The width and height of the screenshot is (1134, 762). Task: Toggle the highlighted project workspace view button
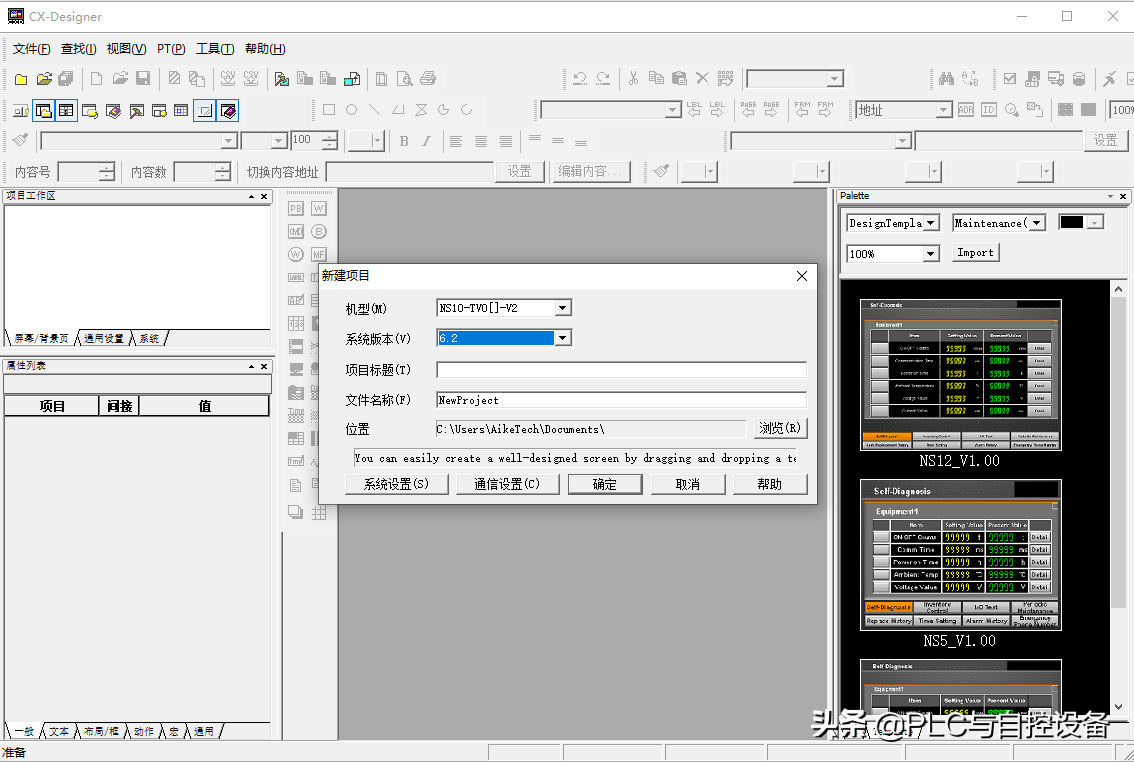(x=43, y=110)
